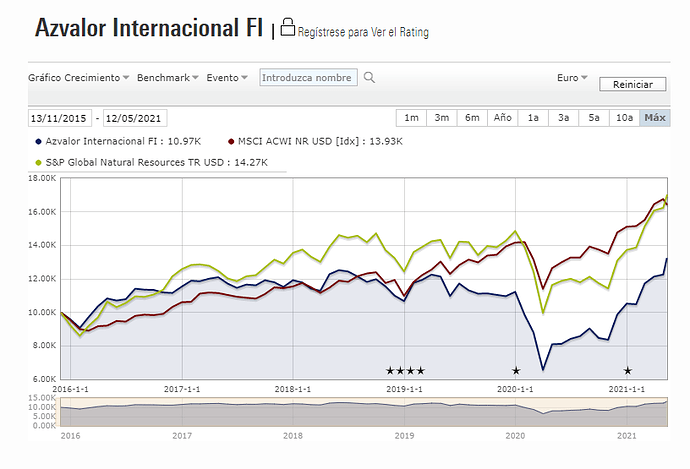The width and height of the screenshot is (690, 469).
Task: Select the Año time range
Action: (503, 118)
